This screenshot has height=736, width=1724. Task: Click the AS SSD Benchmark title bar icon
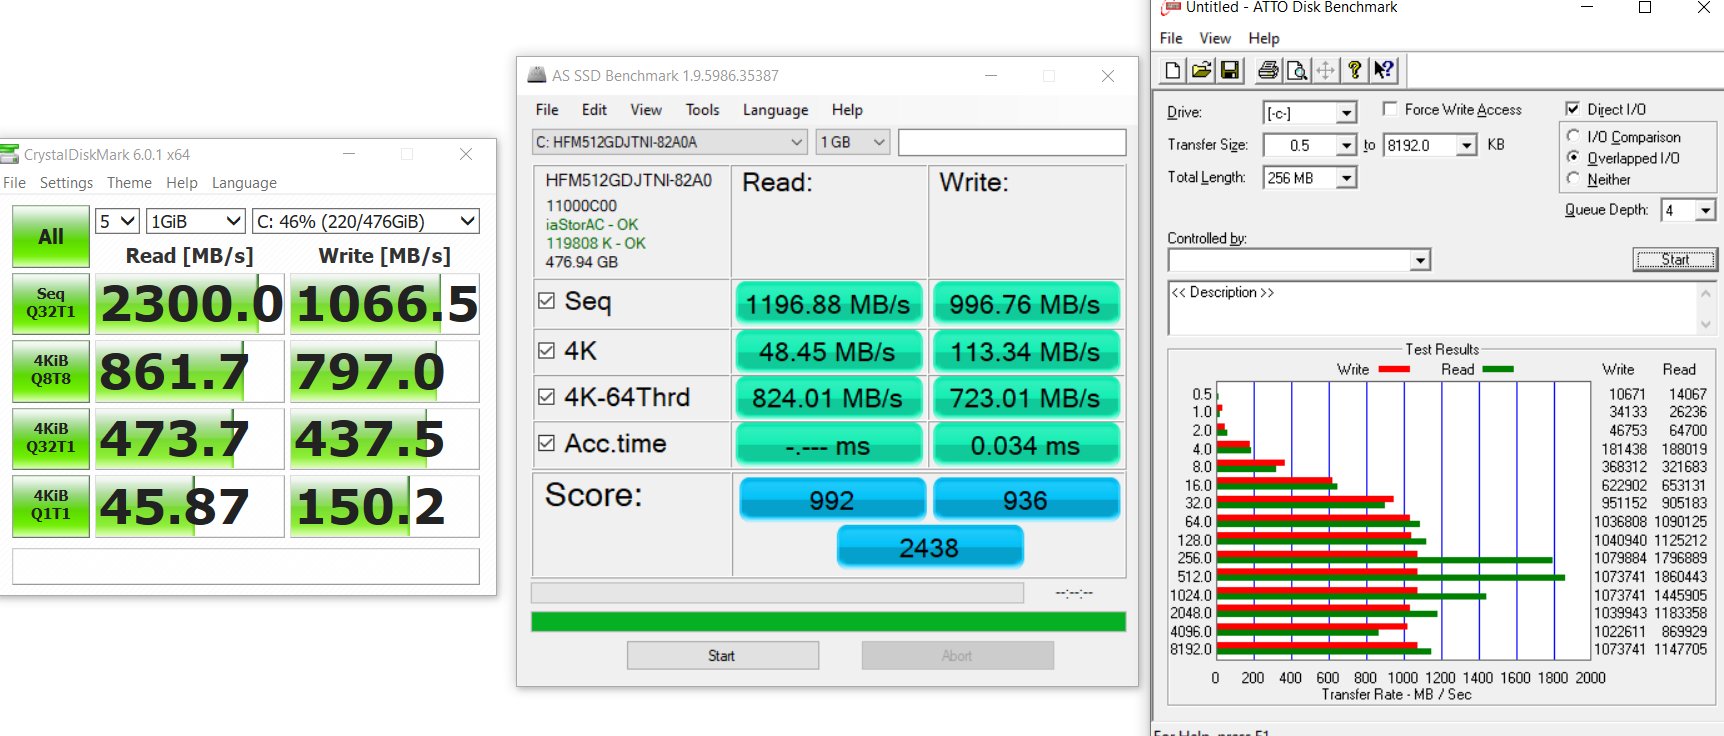click(537, 75)
